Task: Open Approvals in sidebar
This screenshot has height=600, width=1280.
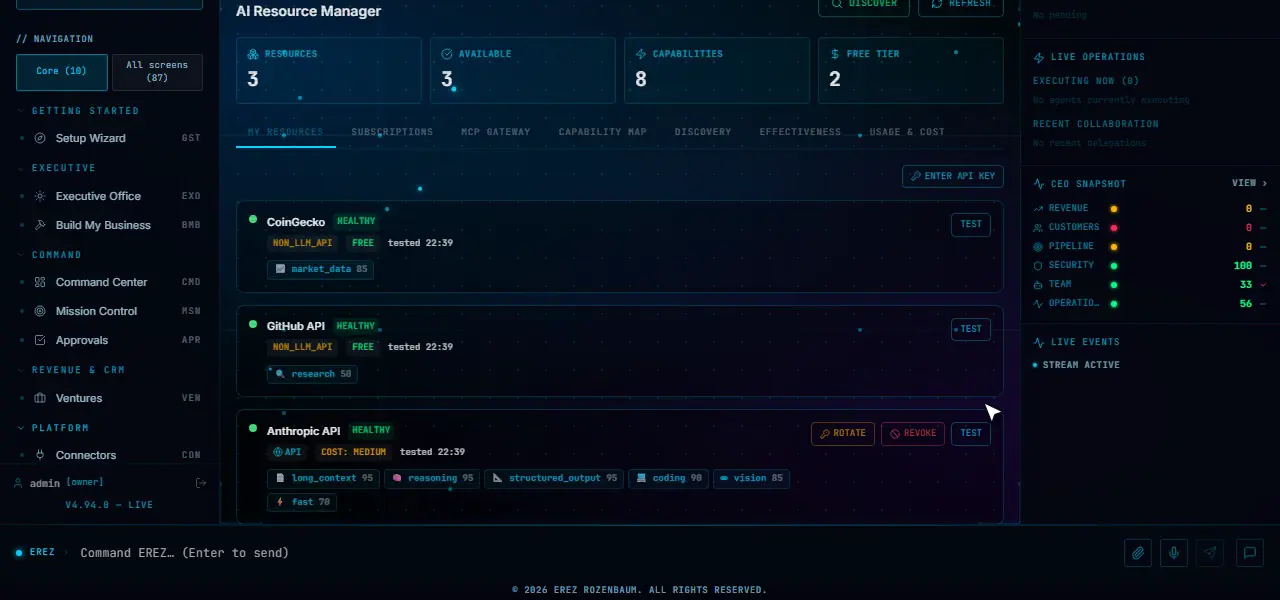Action: pos(110,340)
